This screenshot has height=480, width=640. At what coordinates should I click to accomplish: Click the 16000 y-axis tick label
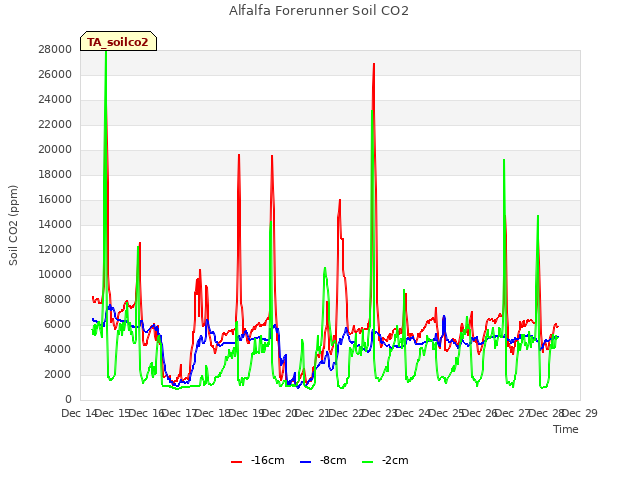tap(55, 199)
